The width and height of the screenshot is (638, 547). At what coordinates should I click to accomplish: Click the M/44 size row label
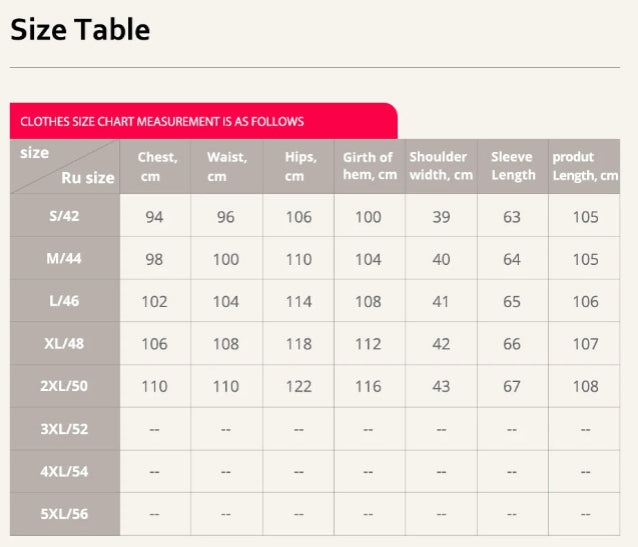point(65,259)
